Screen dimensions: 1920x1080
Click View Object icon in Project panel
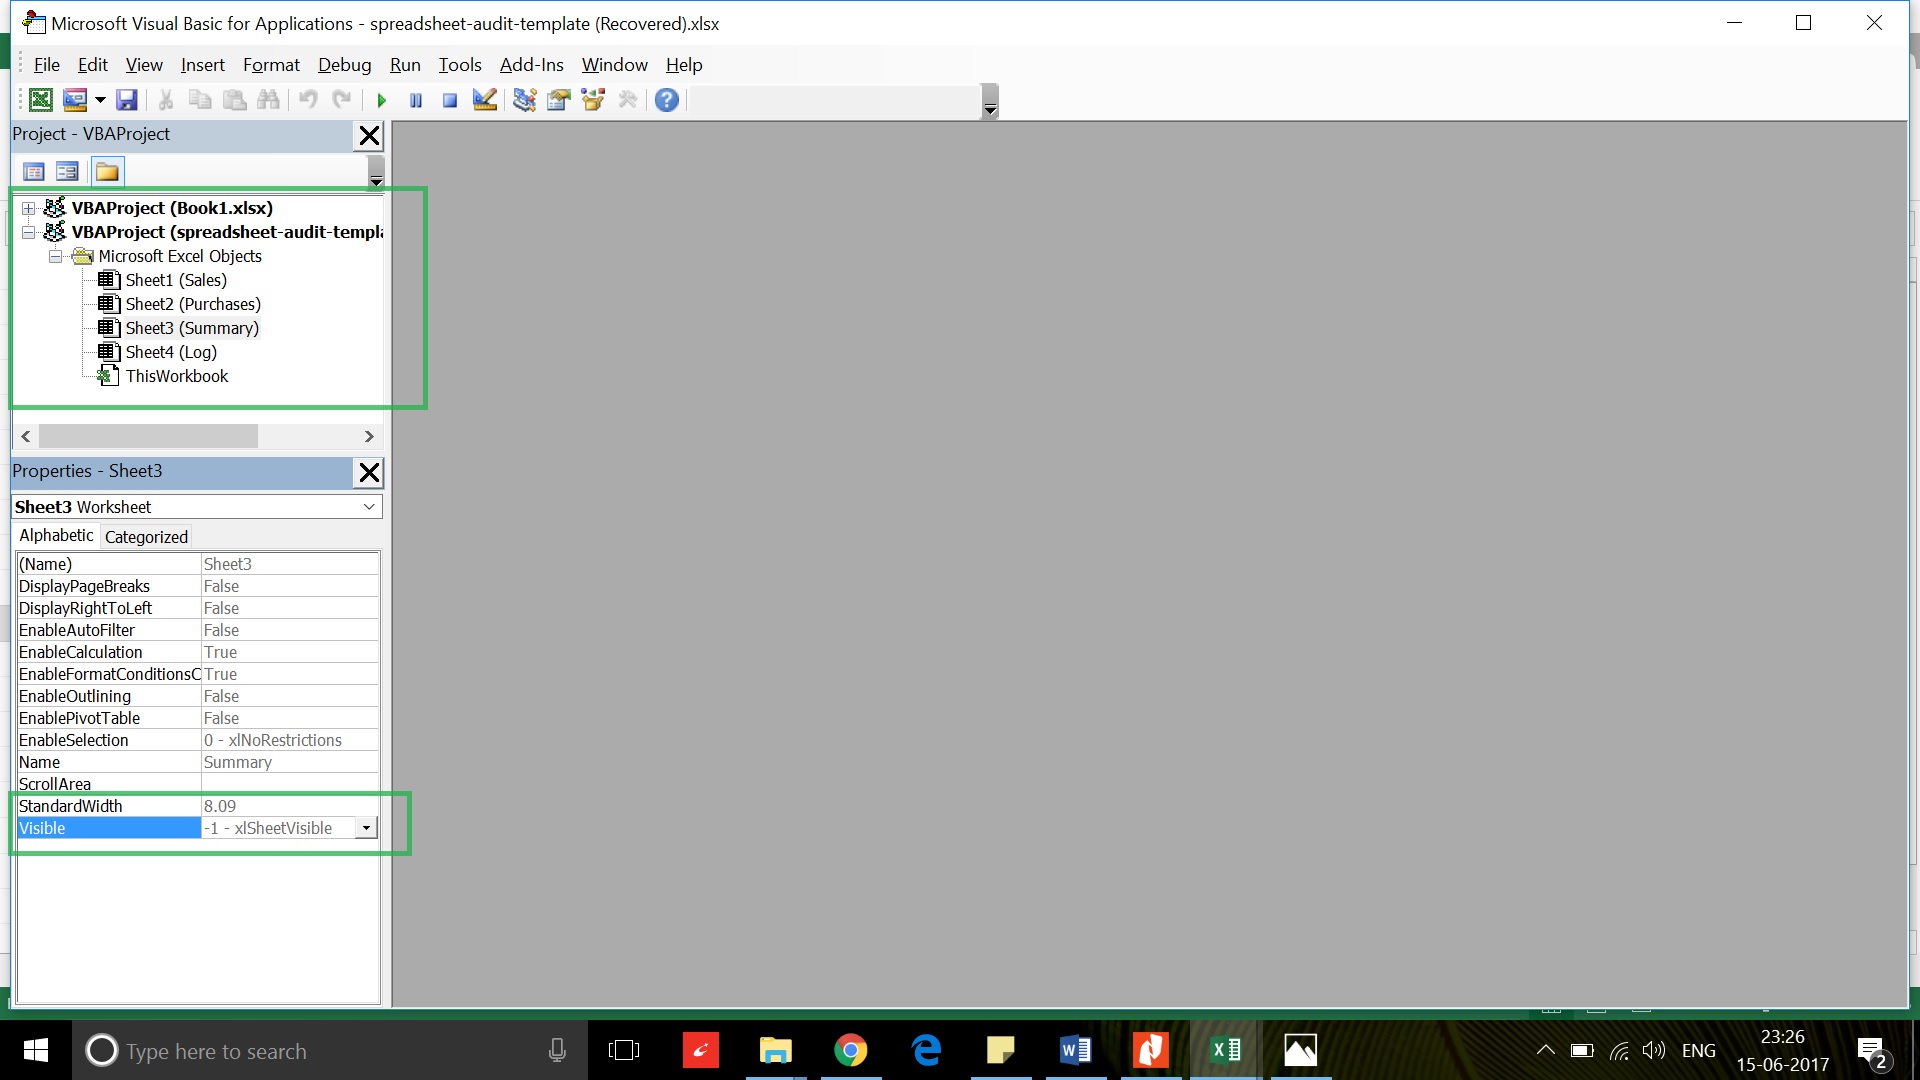67,172
